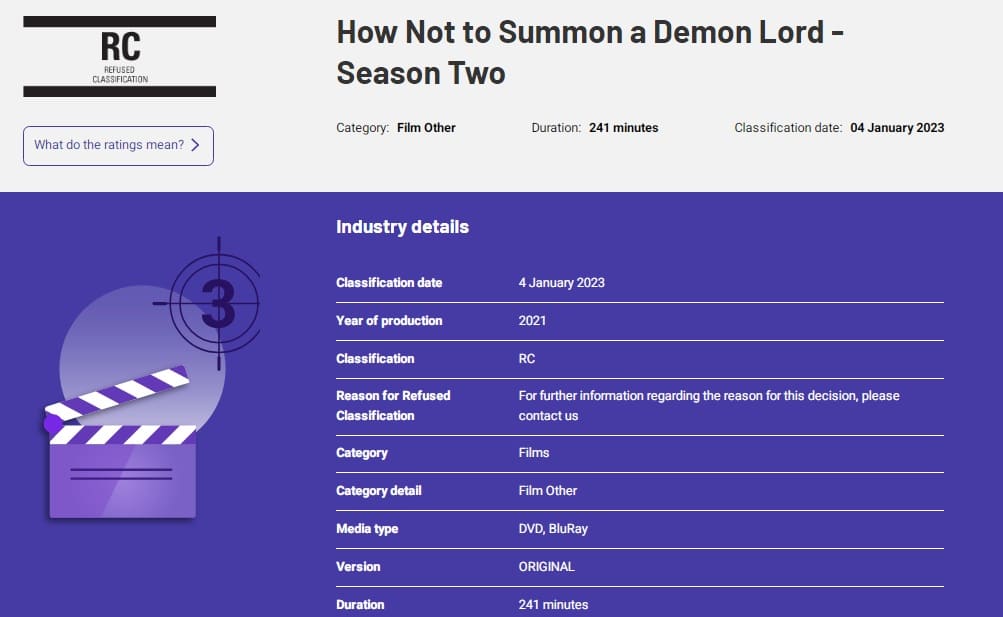This screenshot has width=1003, height=617.
Task: Click the '4 January 2023' table value
Action: [561, 283]
